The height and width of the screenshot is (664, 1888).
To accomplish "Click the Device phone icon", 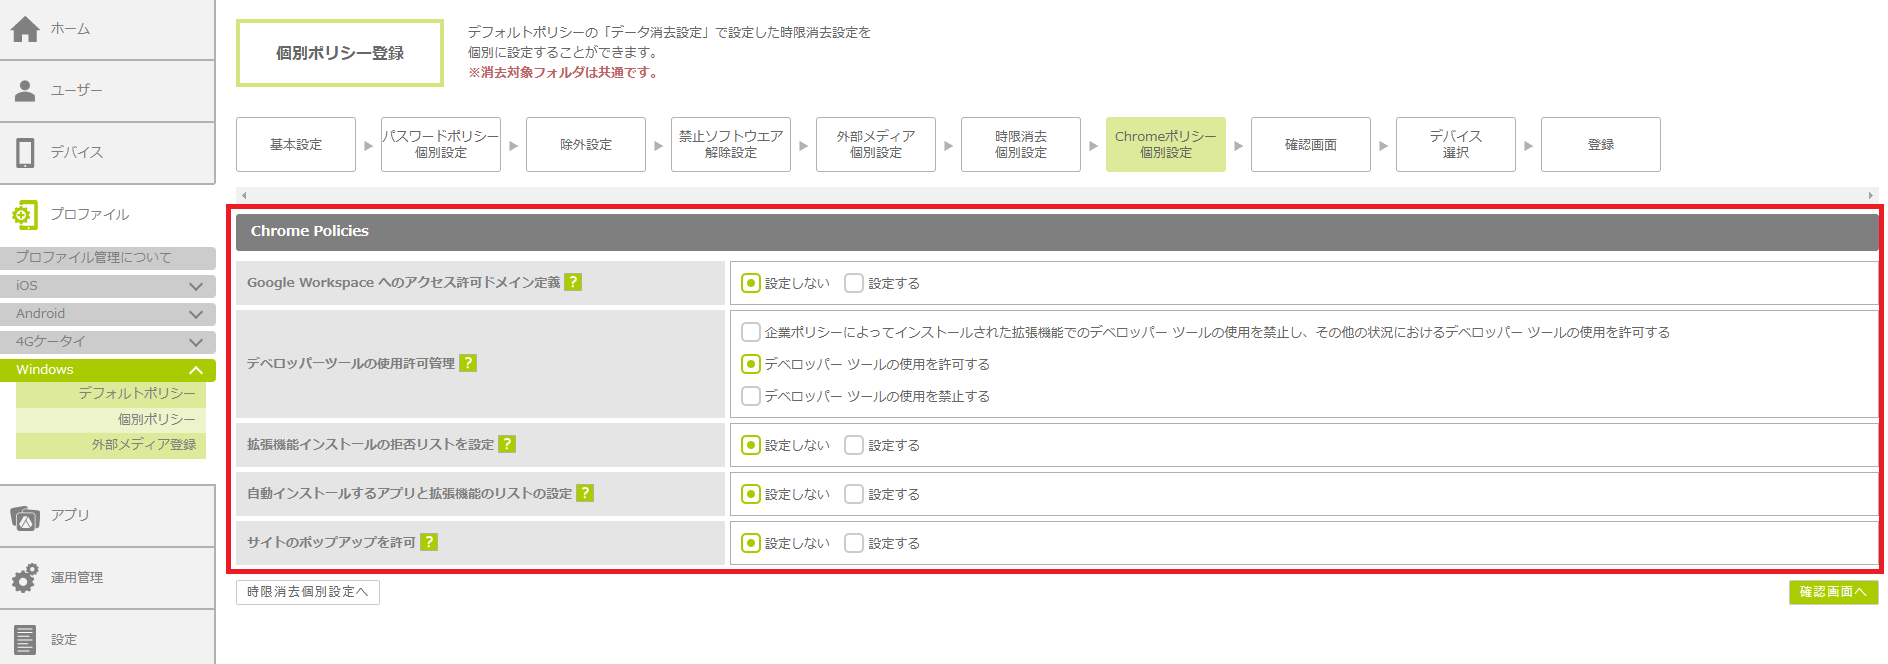I will [25, 152].
